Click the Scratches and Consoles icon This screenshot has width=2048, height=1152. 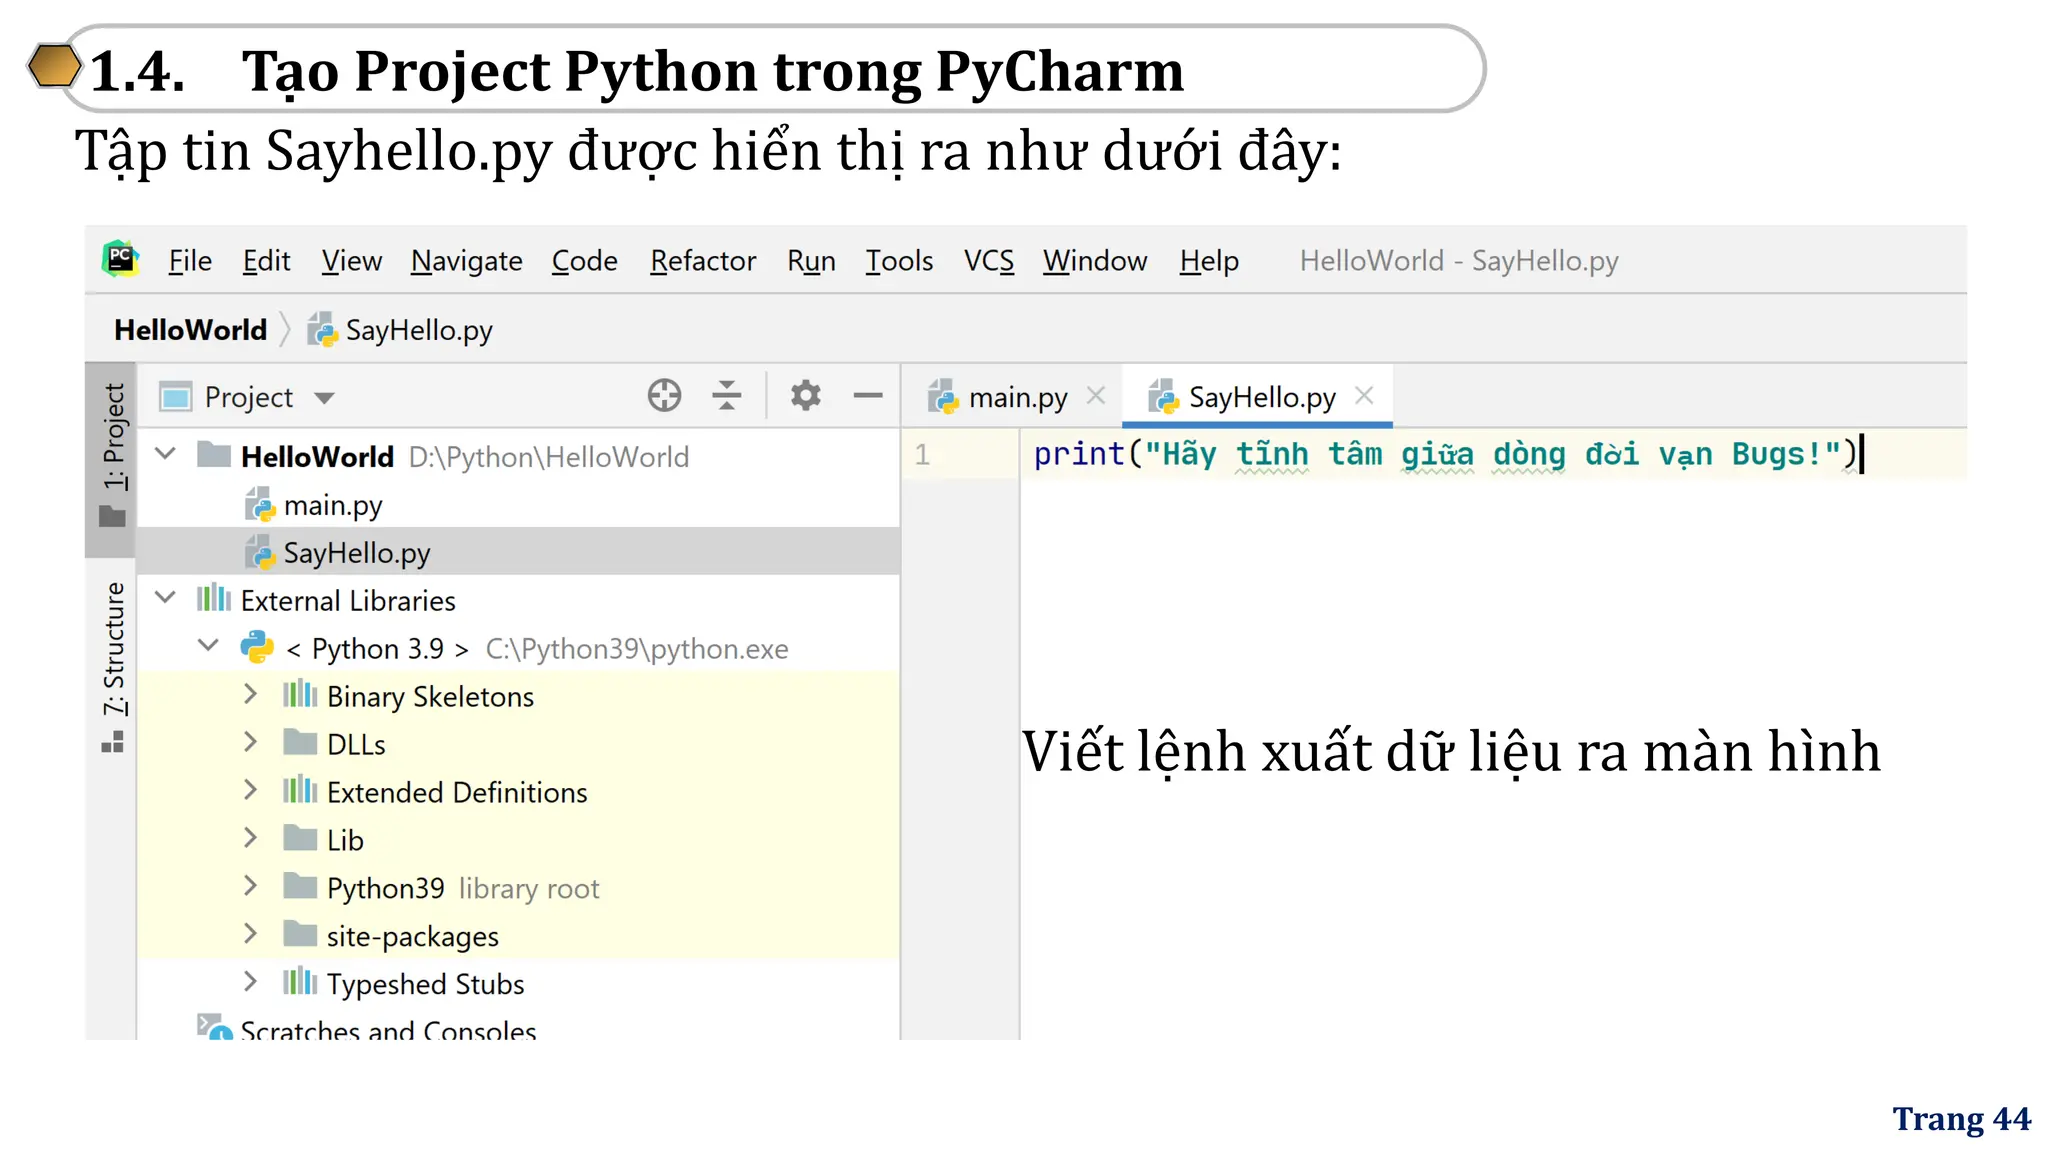214,1027
